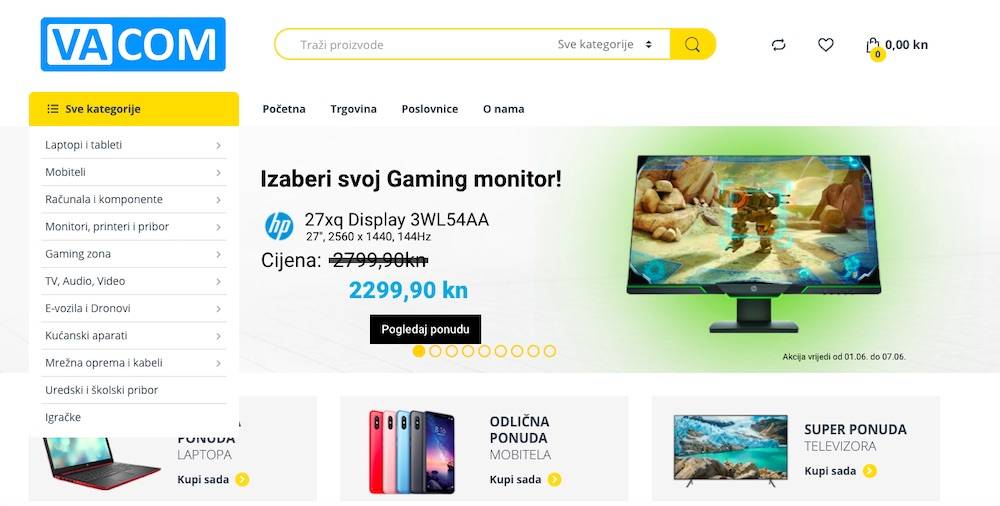Screen dimensions: 1000x506
Task: Click Kupi sada under mobitela offer
Action: point(515,480)
